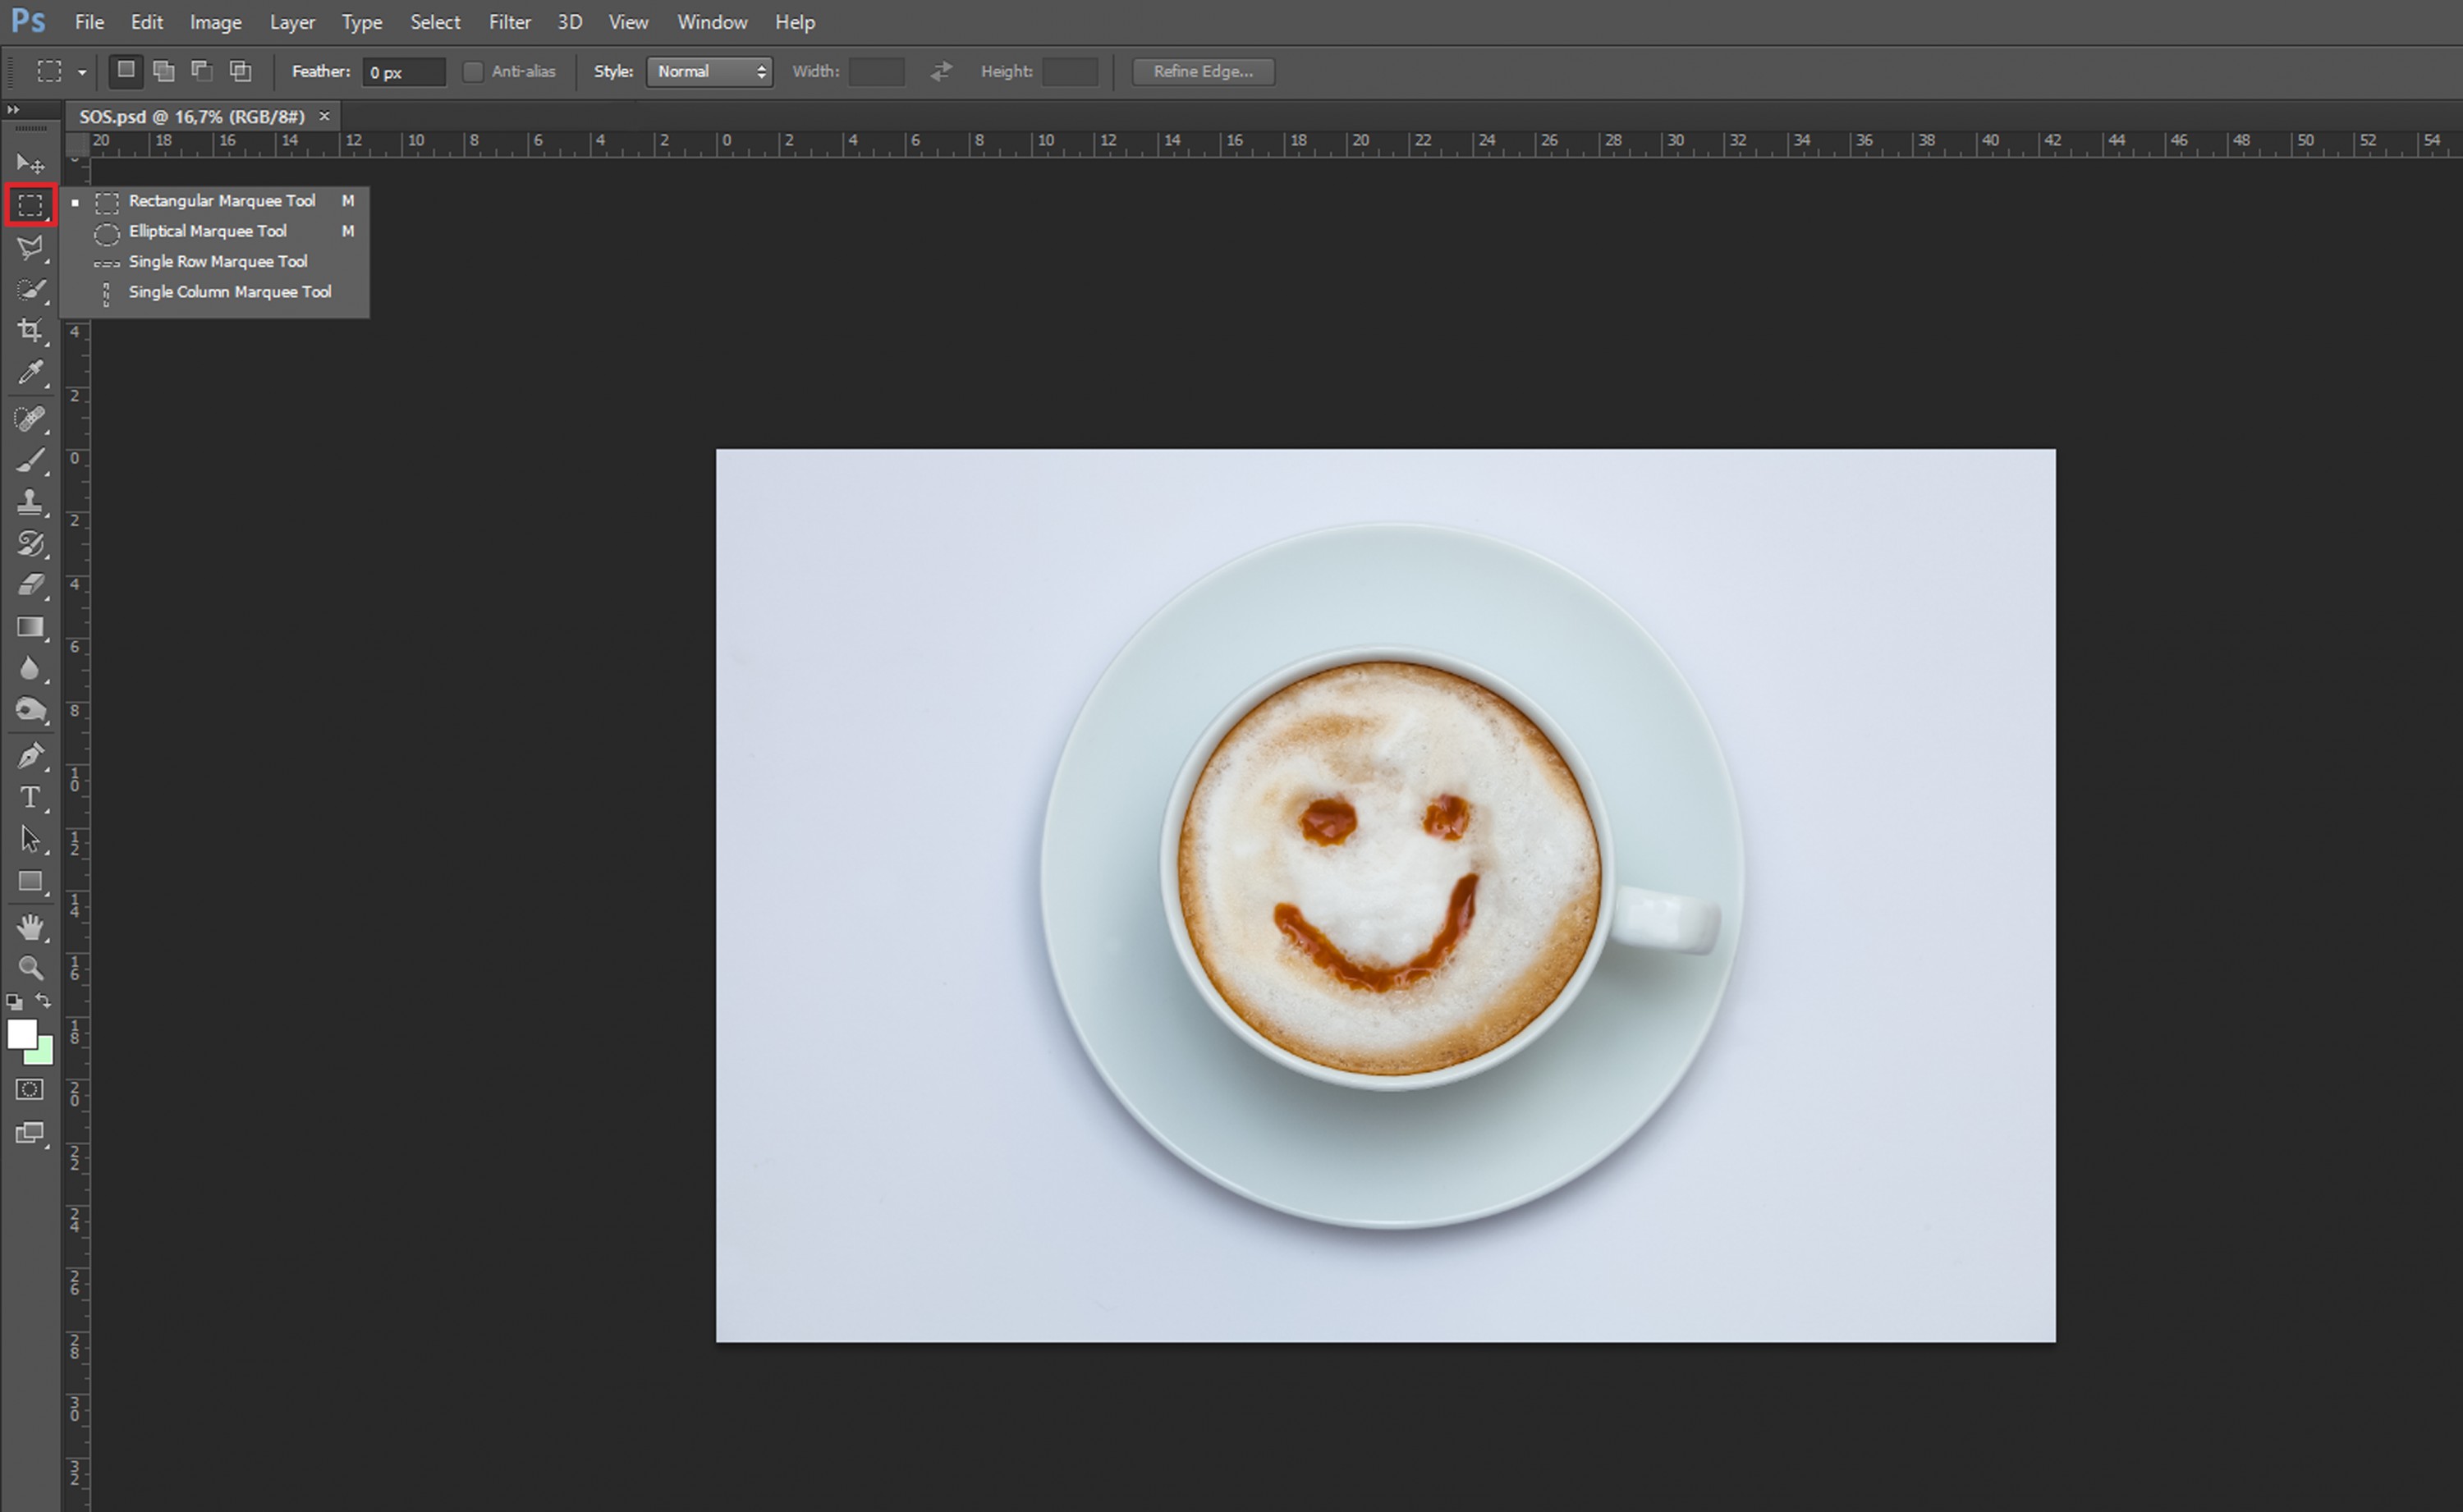Screen dimensions: 2463x1512
Task: Choose Single Column Marquee Tool
Action: pyautogui.click(x=214, y=293)
